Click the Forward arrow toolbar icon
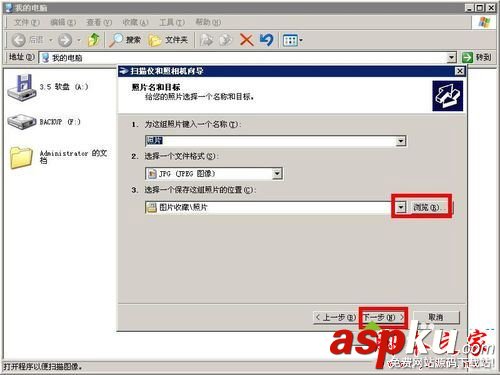This screenshot has height=375, width=500. coord(65,40)
